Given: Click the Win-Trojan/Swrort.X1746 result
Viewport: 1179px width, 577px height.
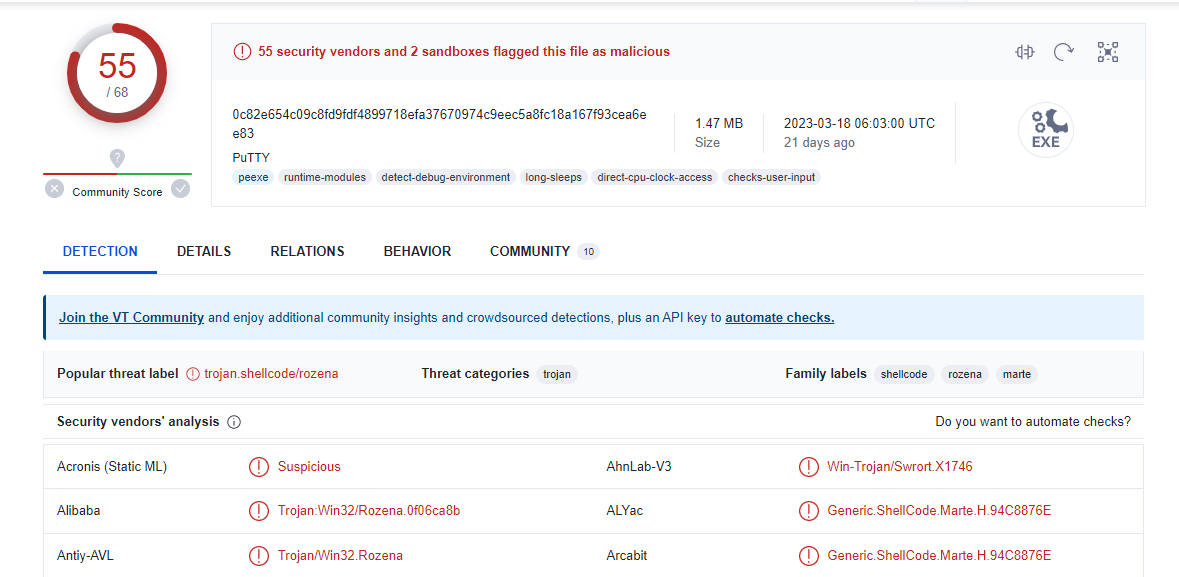Looking at the screenshot, I should coord(900,466).
